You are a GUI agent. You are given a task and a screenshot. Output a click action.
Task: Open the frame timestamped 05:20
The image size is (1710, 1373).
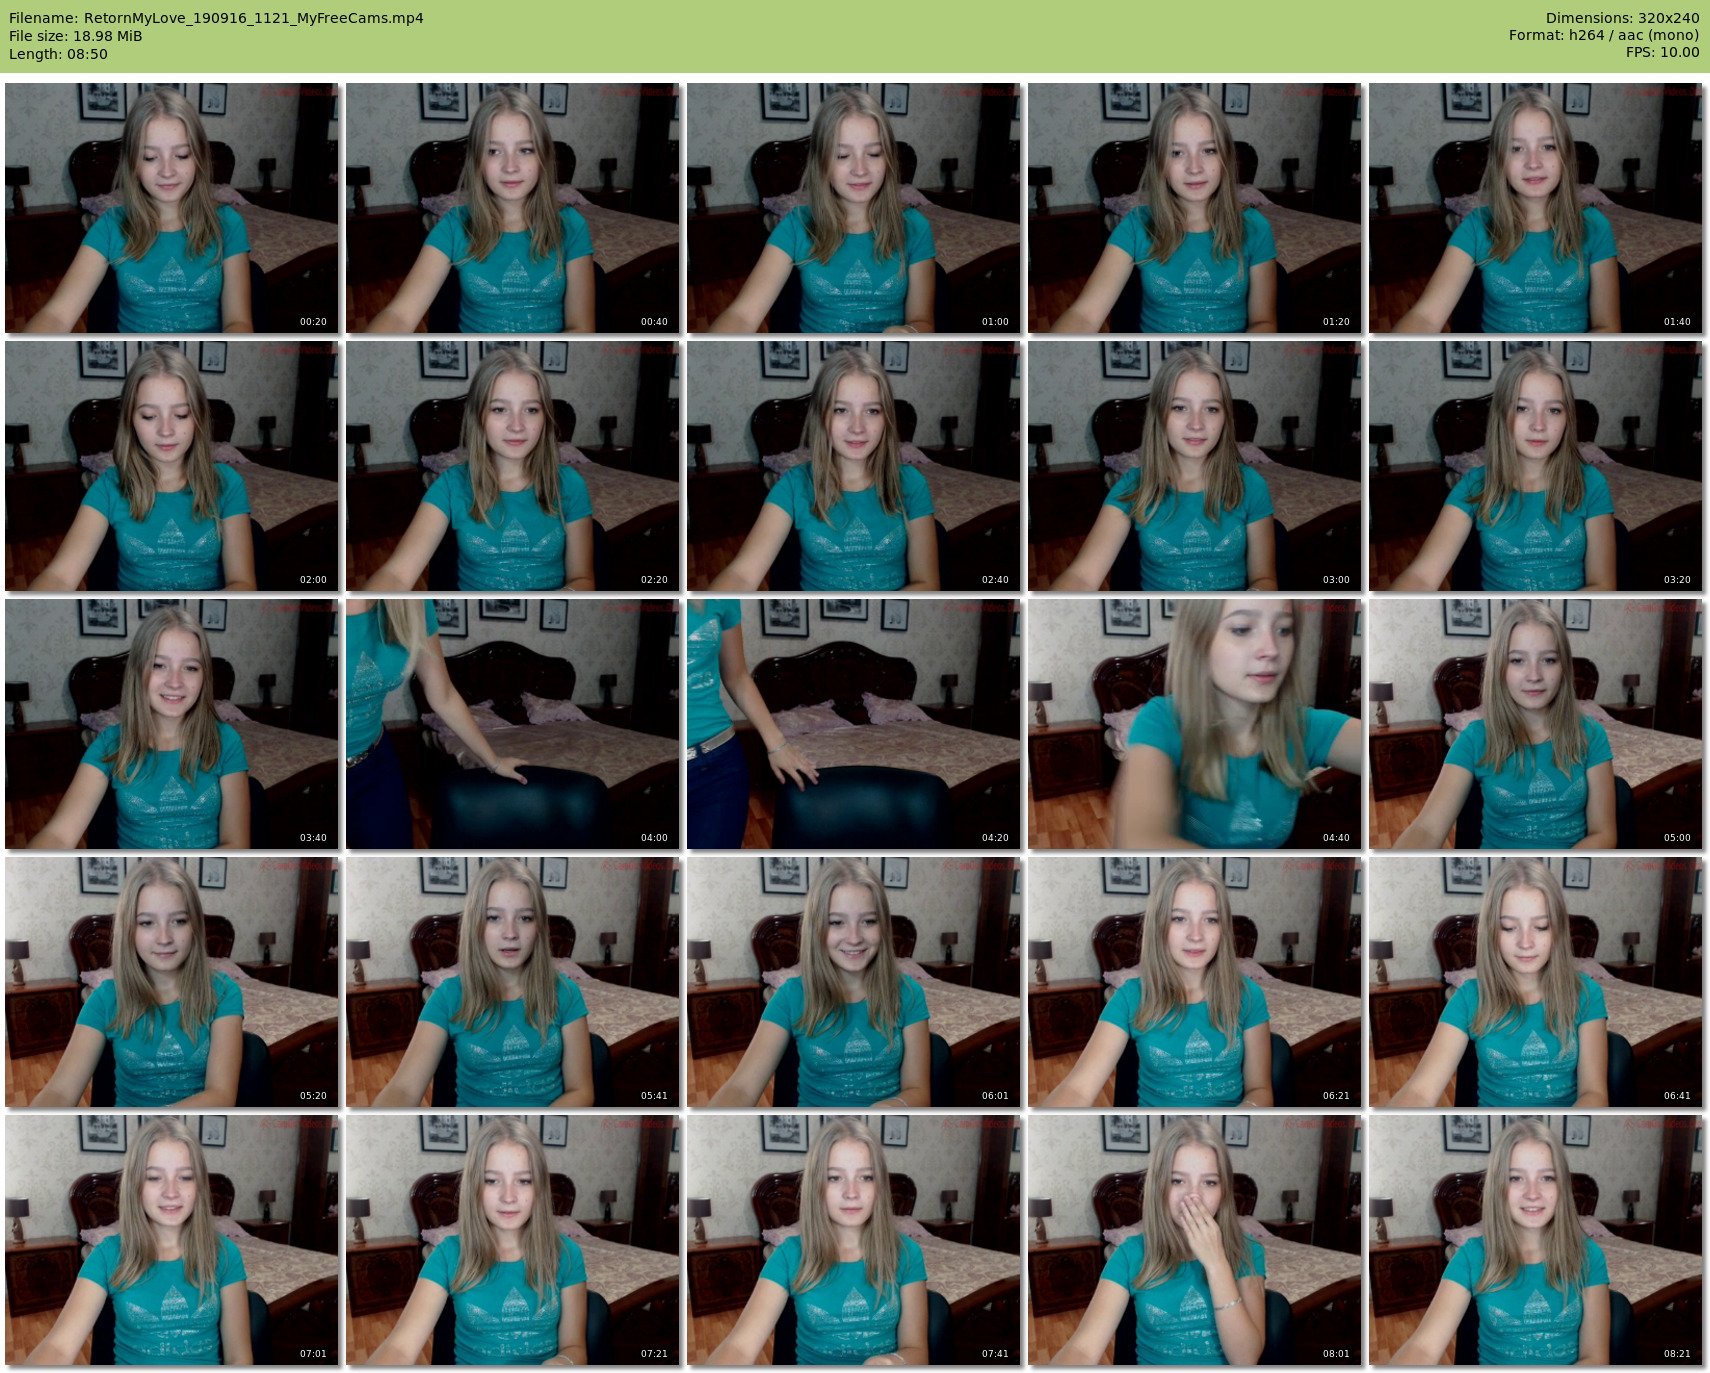click(x=171, y=982)
